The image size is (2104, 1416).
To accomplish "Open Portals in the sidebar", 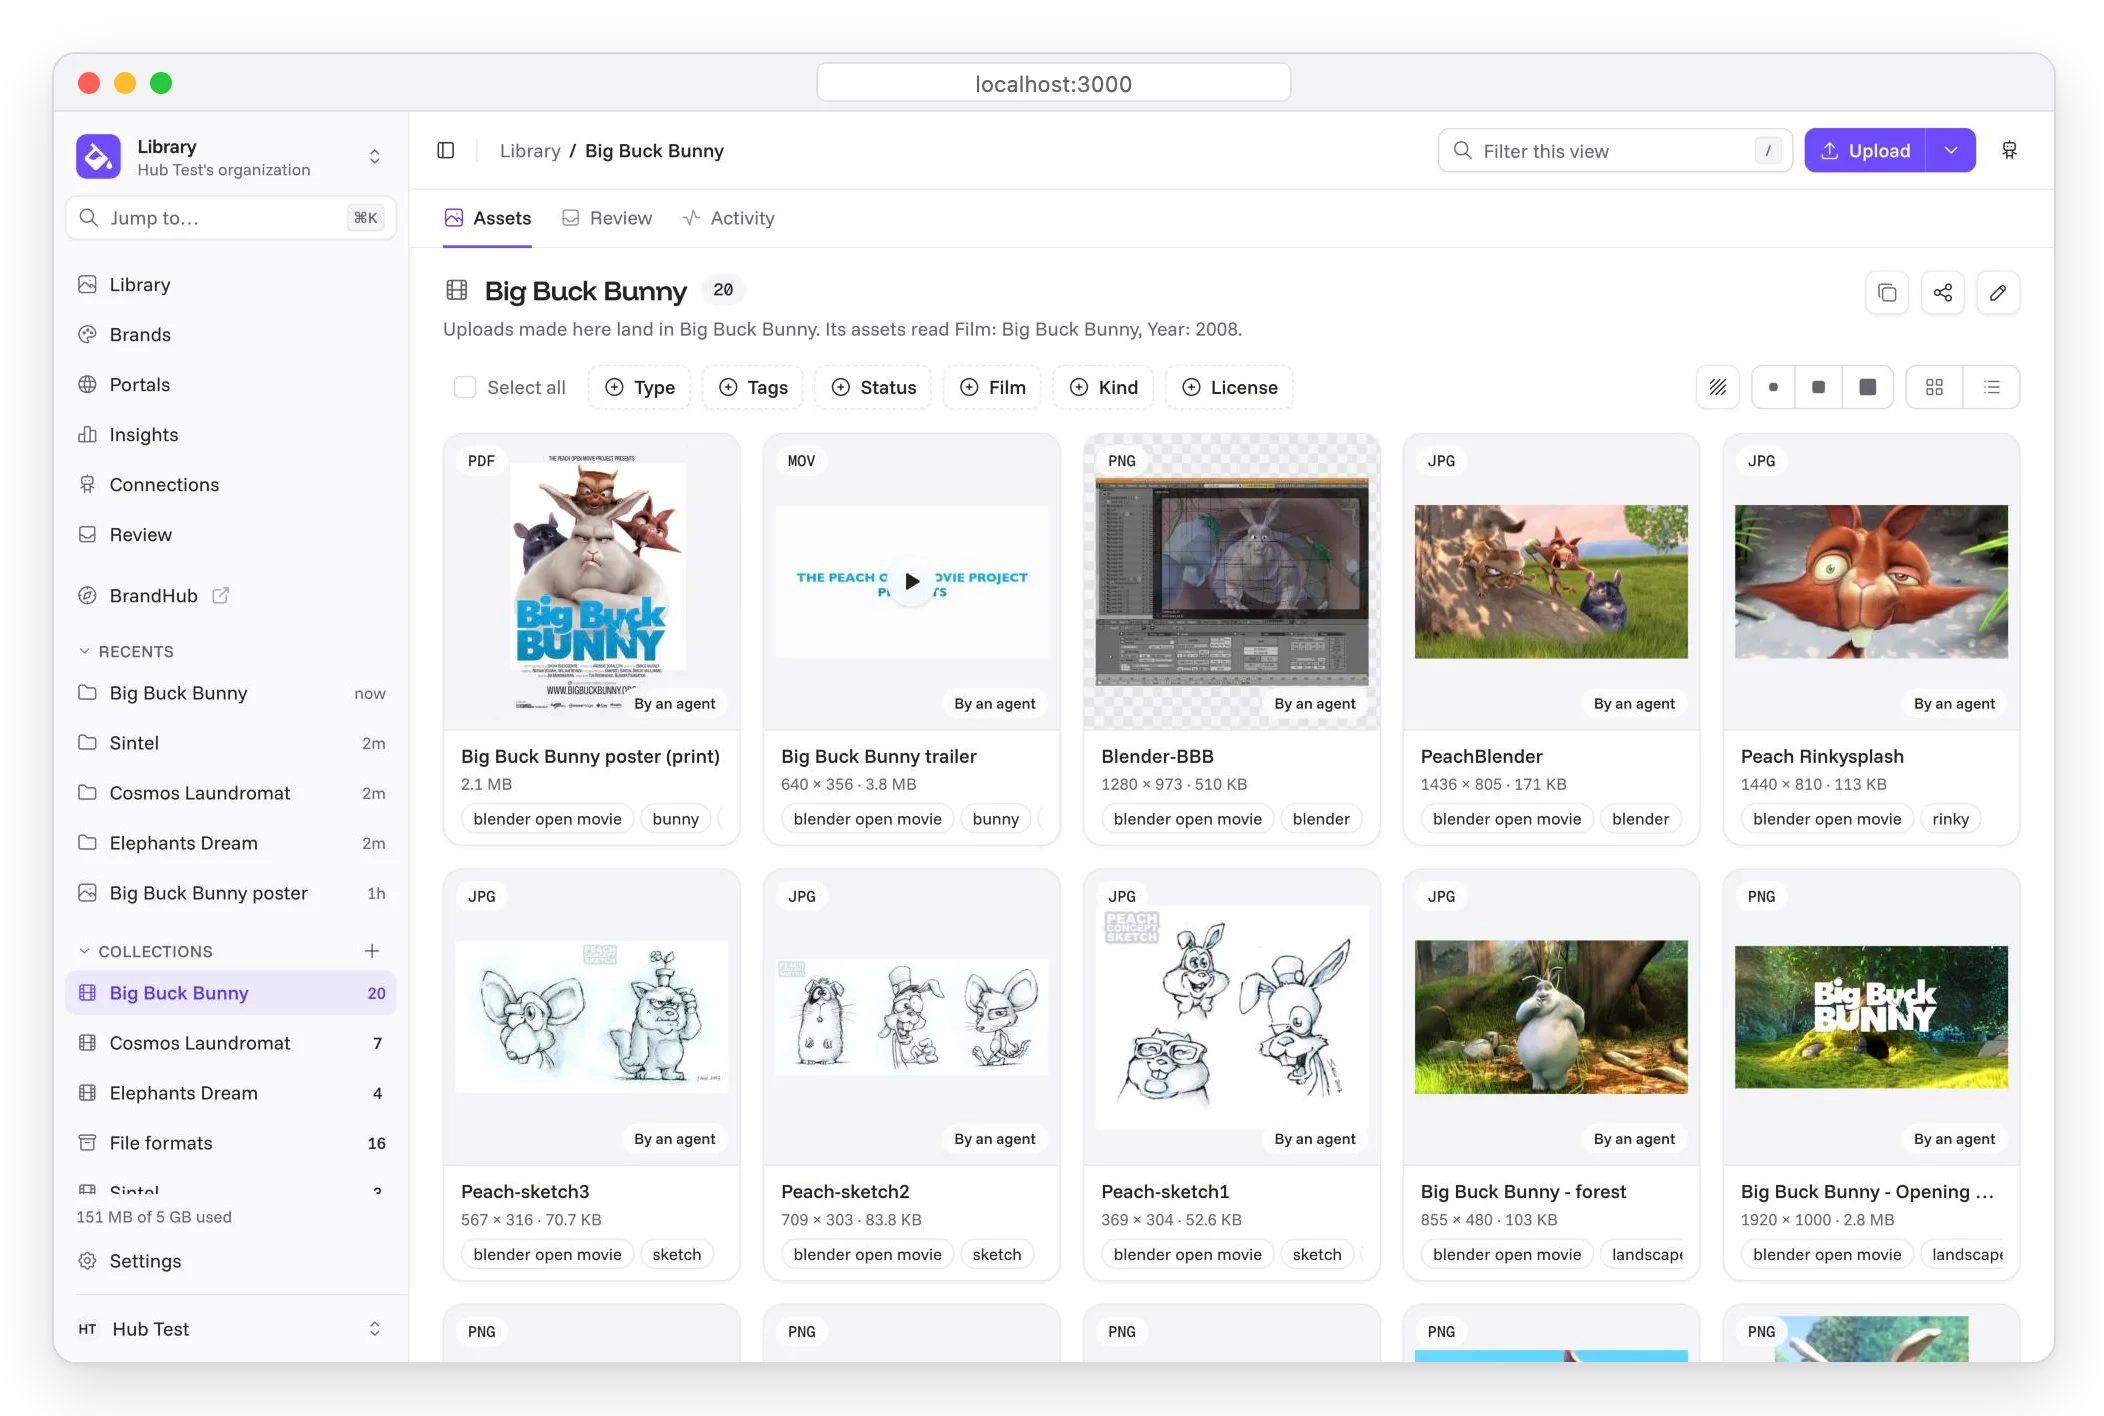I will click(231, 384).
